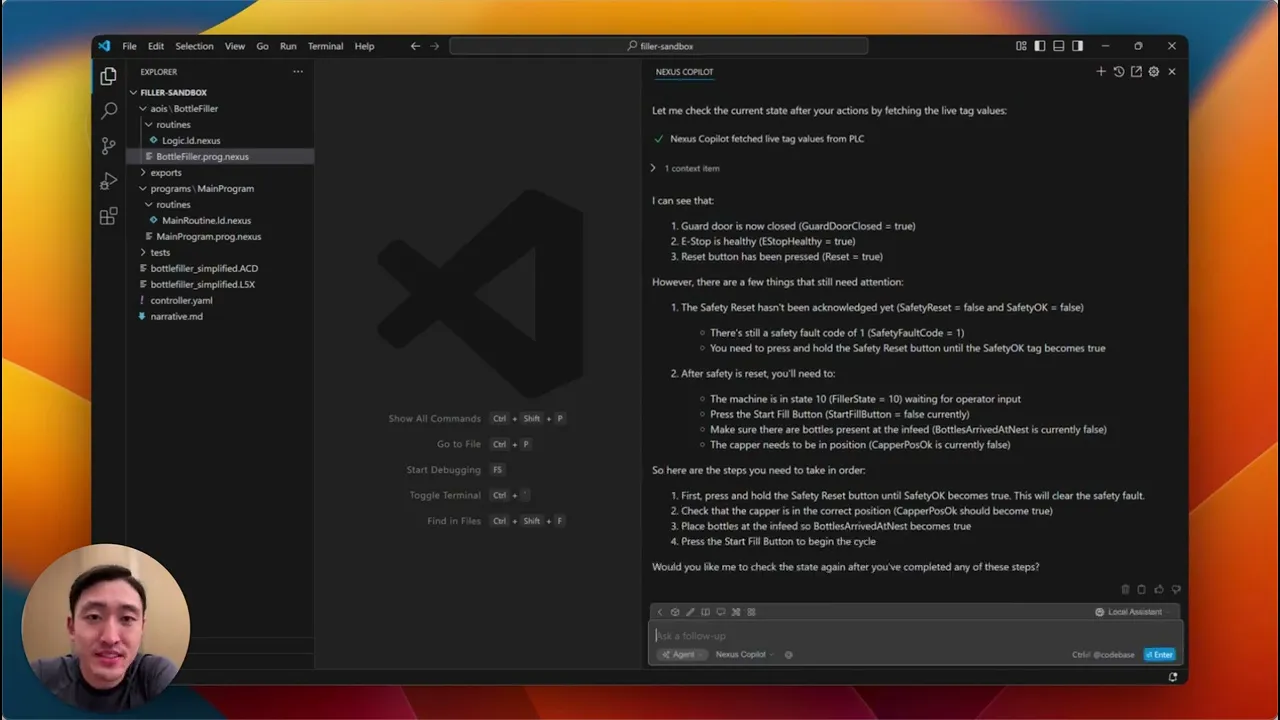The width and height of the screenshot is (1280, 720).
Task: Click the pencil edit icon in chat toolbar
Action: point(690,612)
